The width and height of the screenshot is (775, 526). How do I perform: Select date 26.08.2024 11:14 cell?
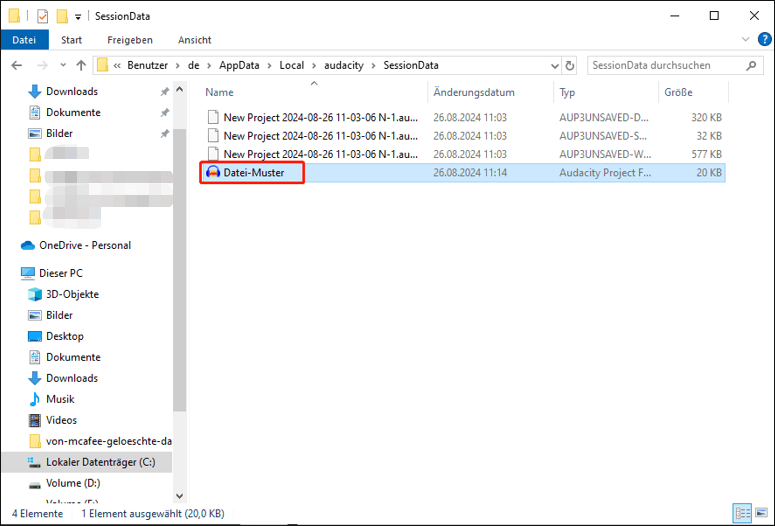470,173
